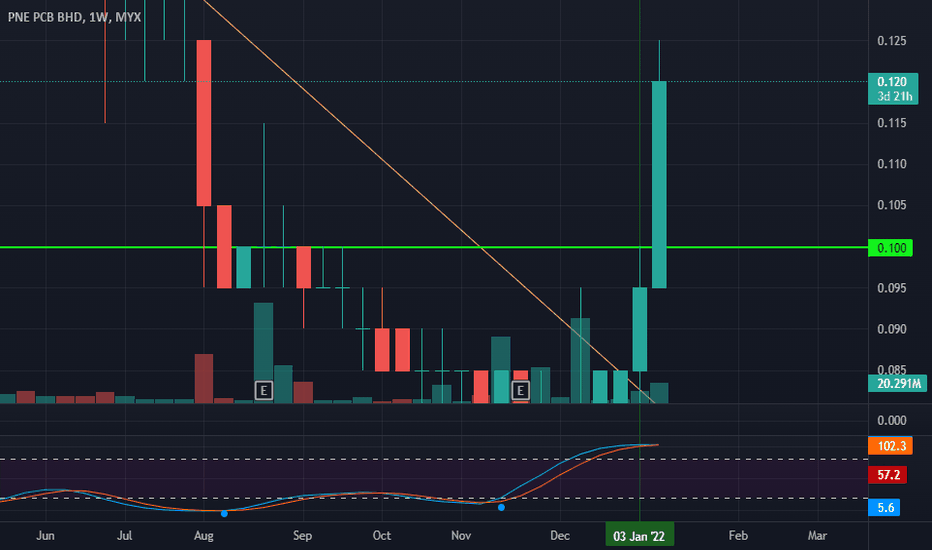Click the Oct label on time axis
Image resolution: width=932 pixels, height=550 pixels.
click(x=382, y=536)
